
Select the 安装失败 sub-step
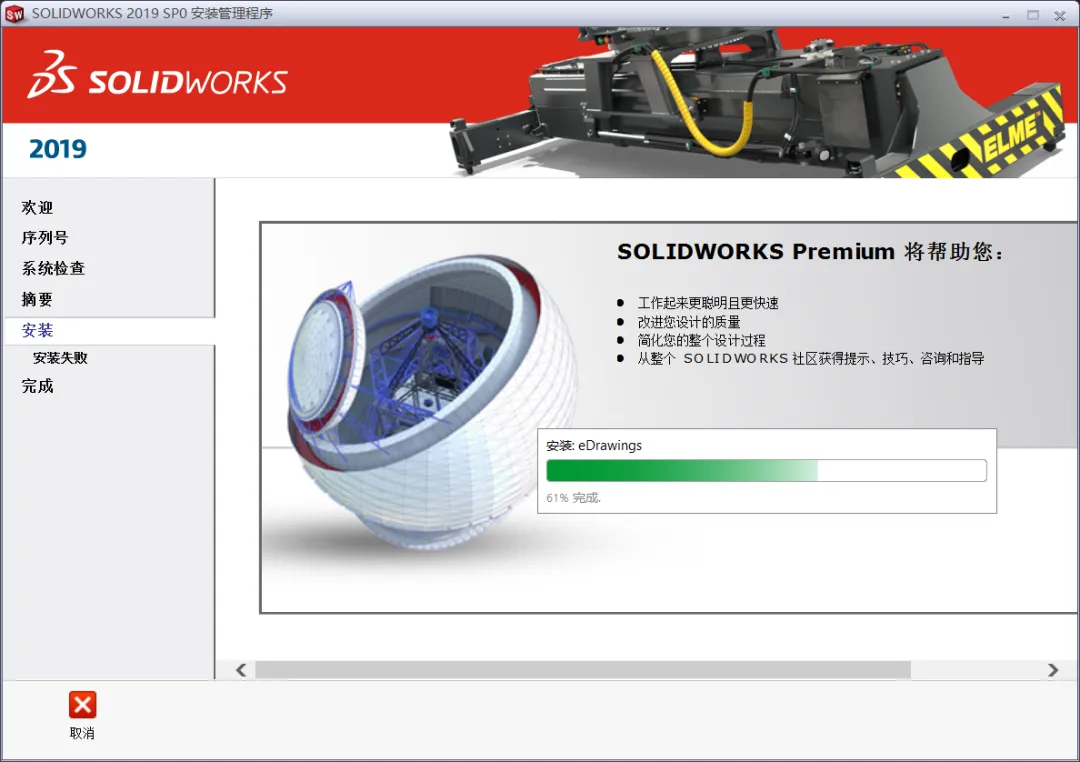pos(61,358)
